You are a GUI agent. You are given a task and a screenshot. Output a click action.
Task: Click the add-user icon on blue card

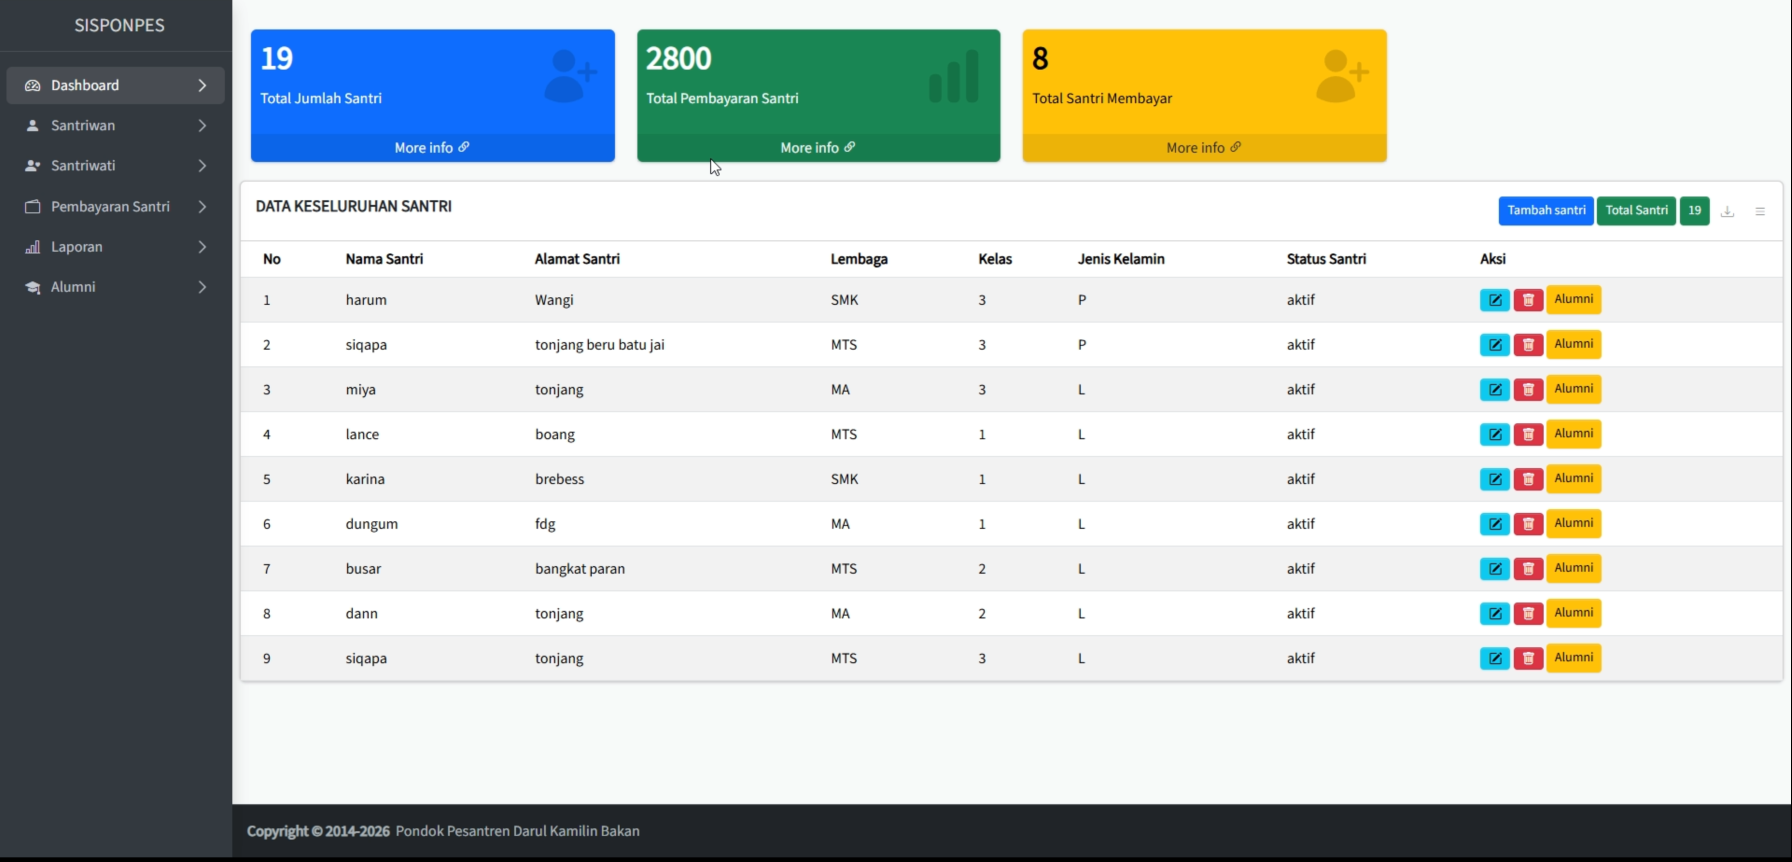[x=570, y=76]
